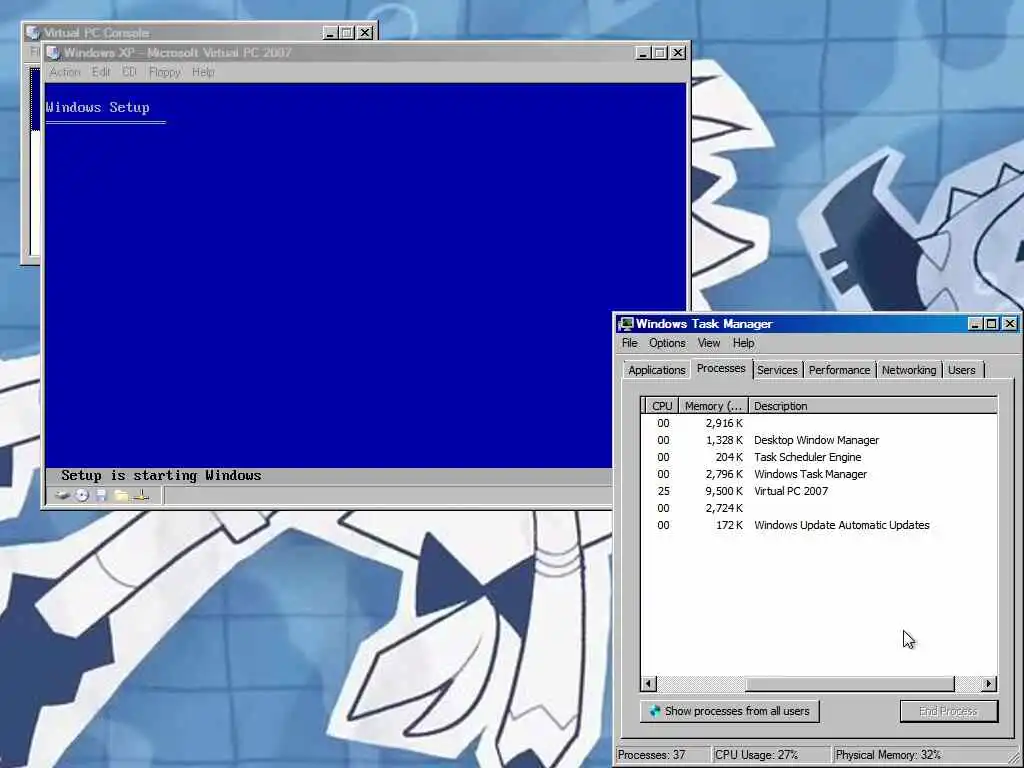Sort processes by Memory column header
1024x768 pixels.
pos(713,406)
